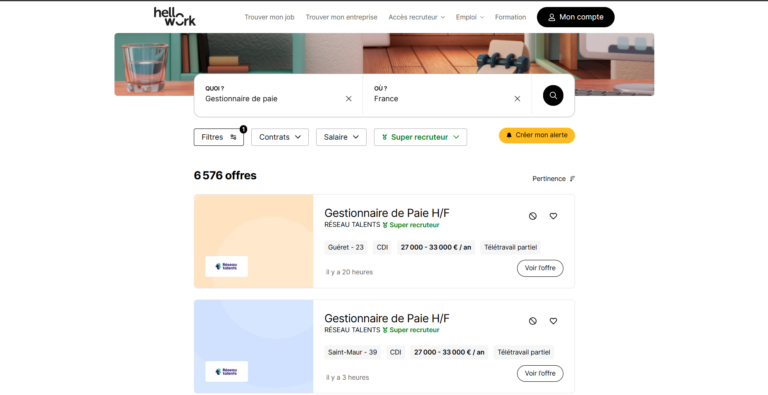Image resolution: width=768 pixels, height=395 pixels.
Task: Go to Trouver mon job
Action: point(269,17)
